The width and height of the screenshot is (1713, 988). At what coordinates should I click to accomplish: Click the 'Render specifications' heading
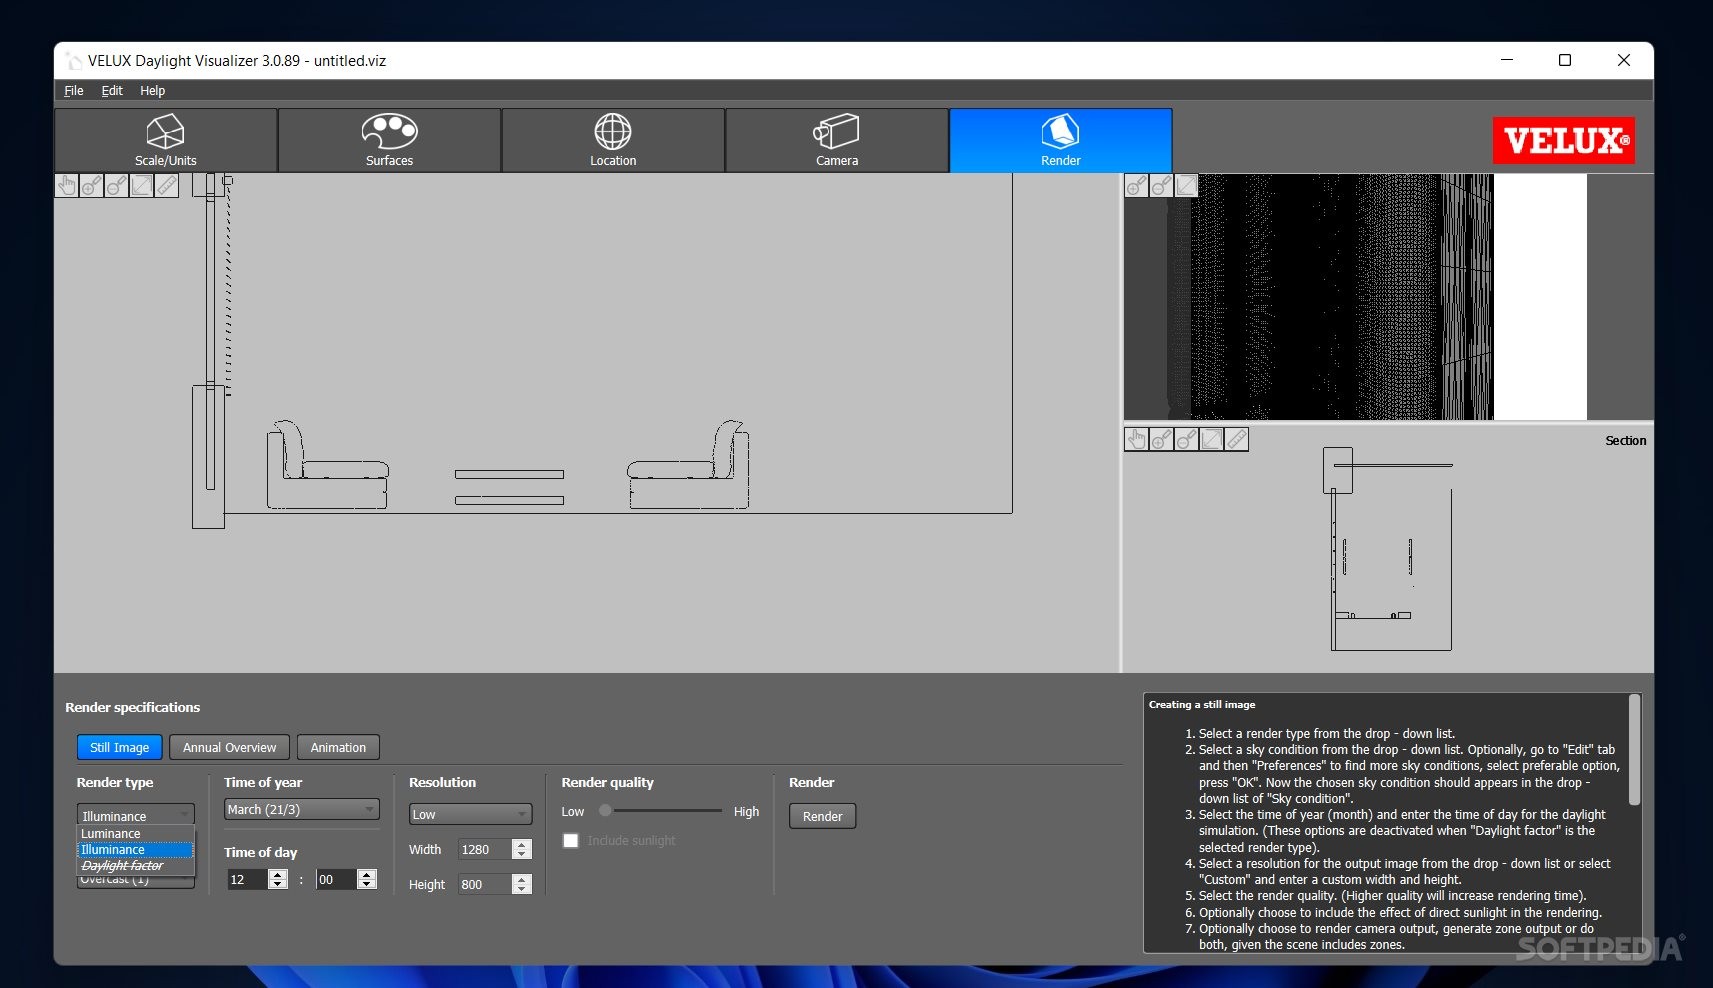[132, 707]
